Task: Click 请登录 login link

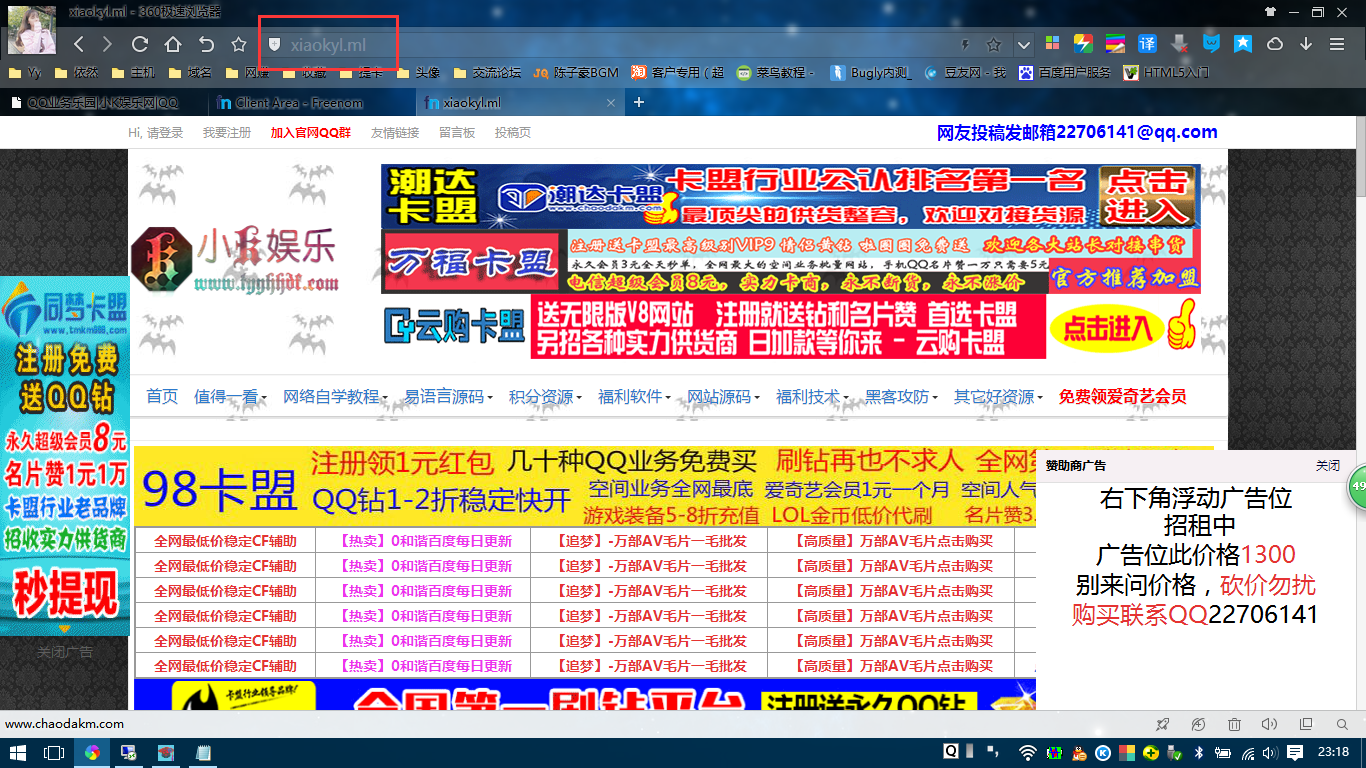Action: tap(164, 132)
